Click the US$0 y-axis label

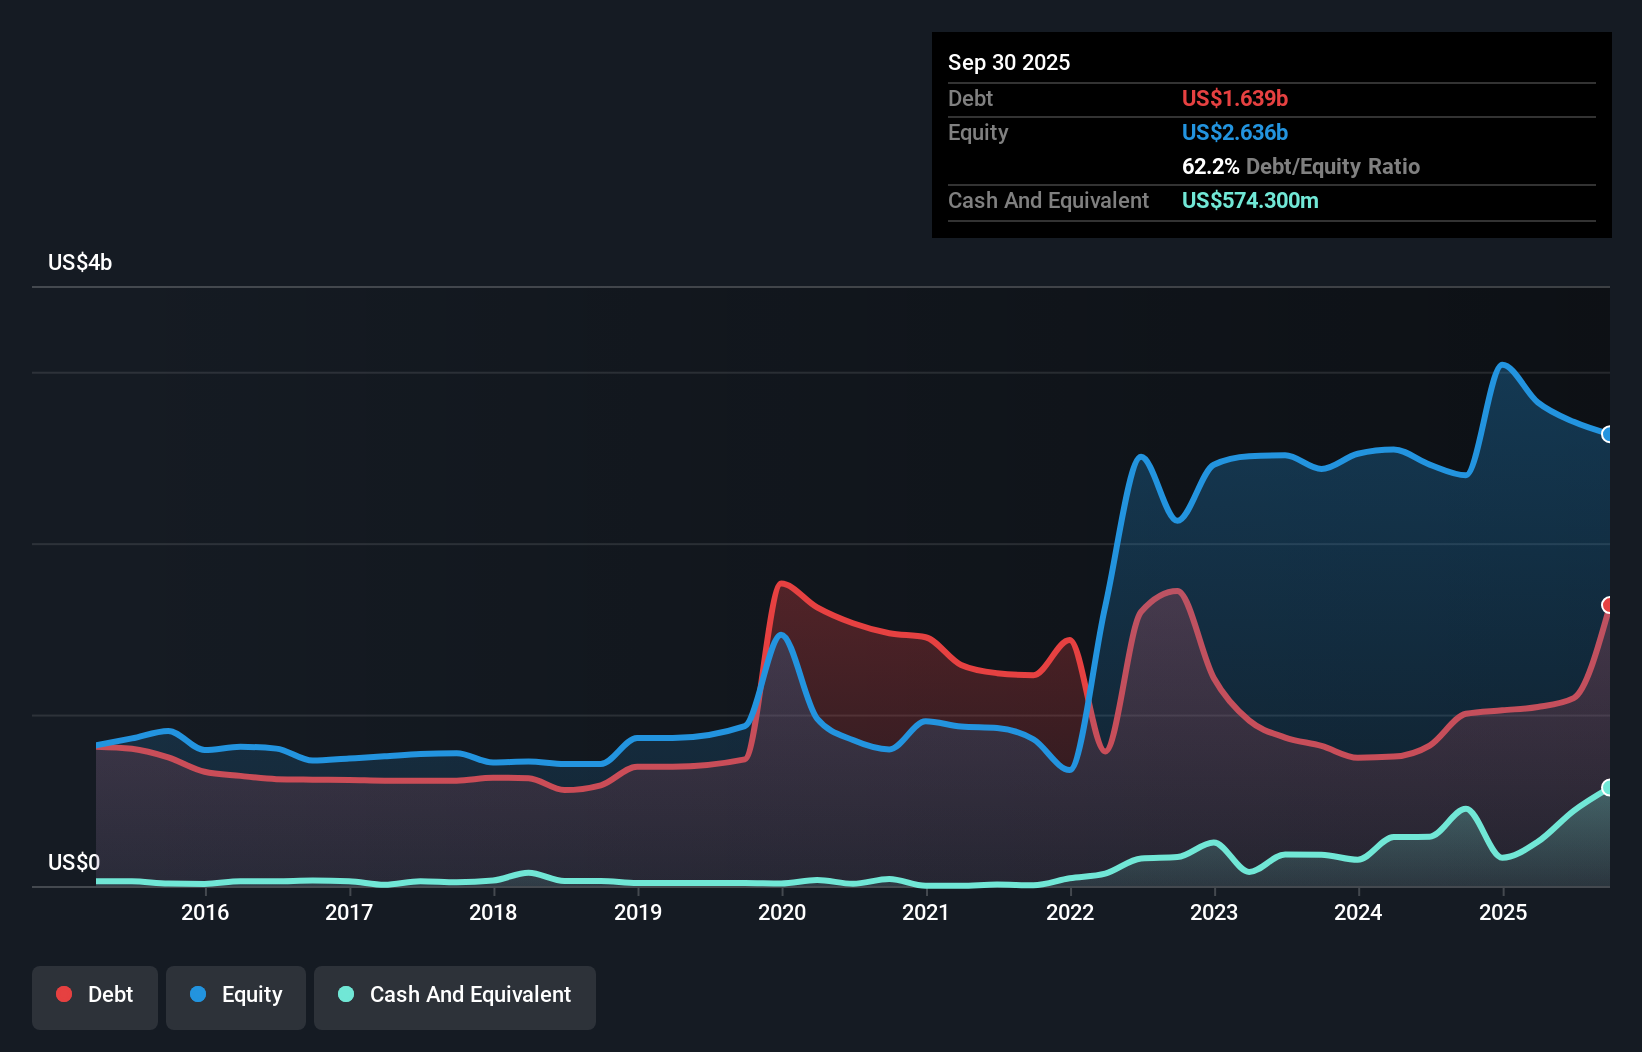pyautogui.click(x=74, y=863)
